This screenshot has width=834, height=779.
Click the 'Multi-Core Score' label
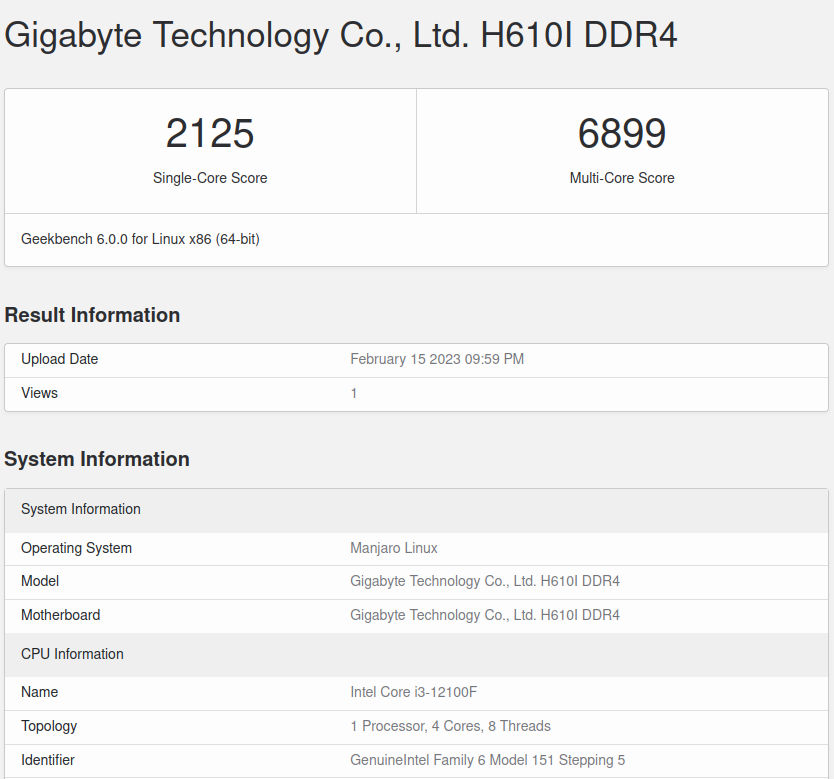pyautogui.click(x=622, y=178)
